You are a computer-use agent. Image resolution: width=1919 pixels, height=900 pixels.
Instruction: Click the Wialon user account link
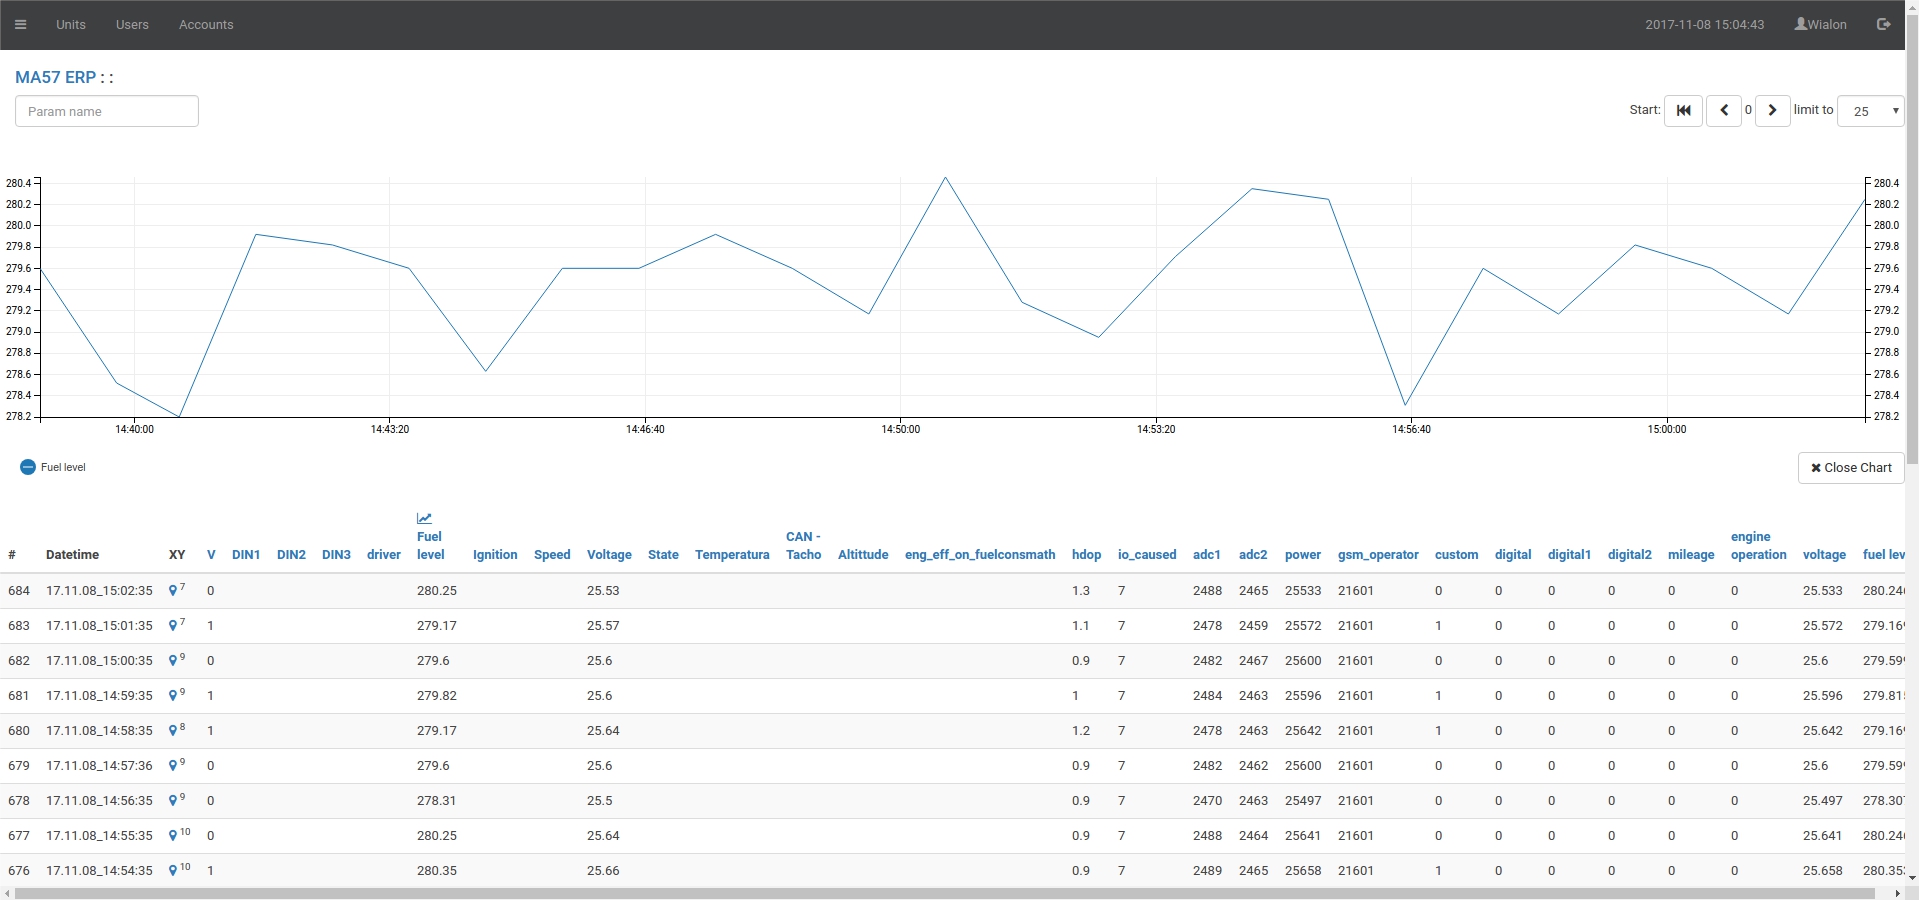click(1820, 25)
